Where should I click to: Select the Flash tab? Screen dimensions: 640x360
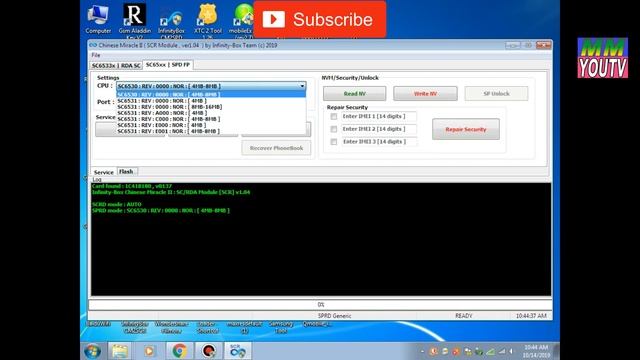point(126,171)
